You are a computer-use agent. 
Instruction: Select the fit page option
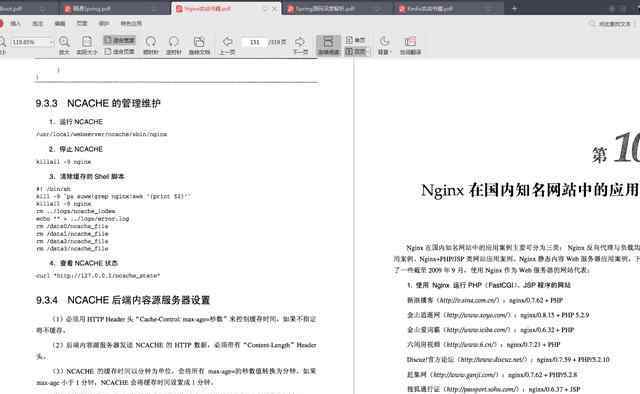pos(119,51)
